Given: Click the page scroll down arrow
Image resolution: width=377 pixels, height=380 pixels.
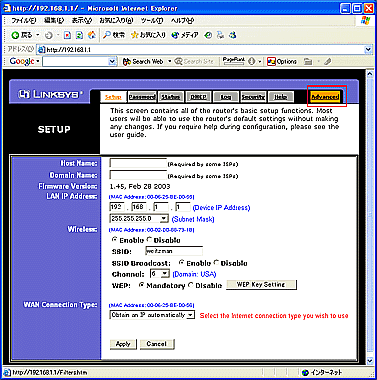Looking at the screenshot, I should pyautogui.click(x=370, y=361).
